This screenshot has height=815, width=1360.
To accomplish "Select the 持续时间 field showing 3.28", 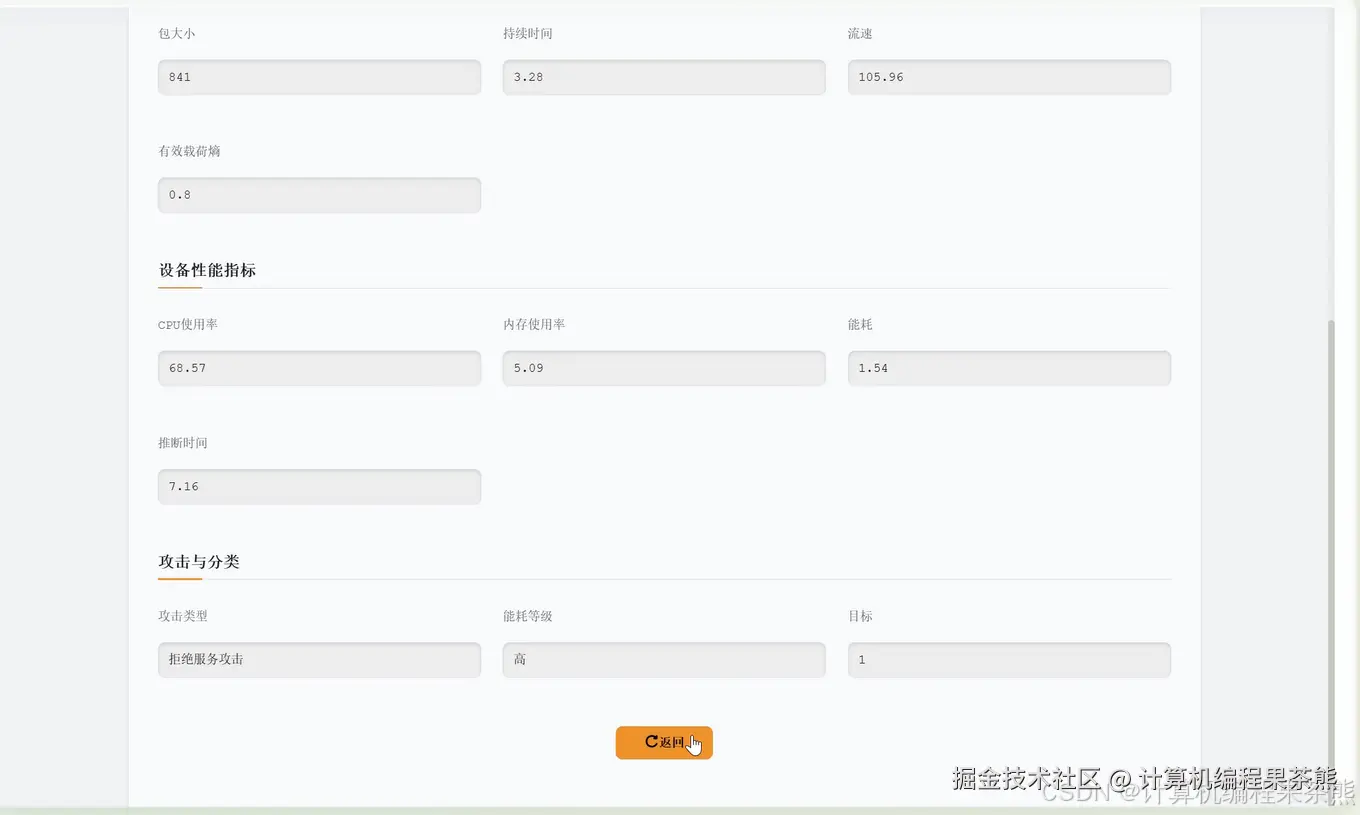I will (664, 77).
